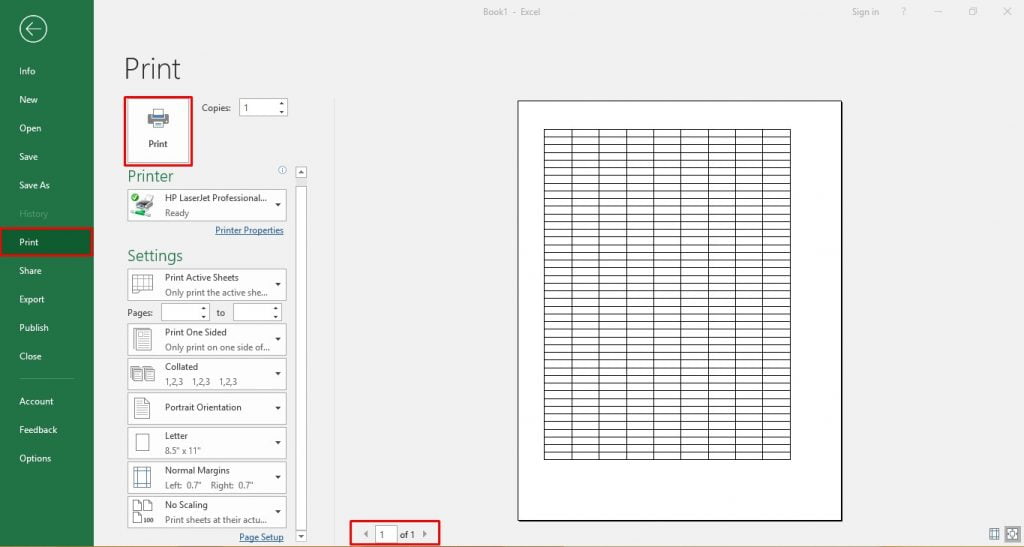
Task: Open the Page Setup link
Action: click(x=261, y=537)
